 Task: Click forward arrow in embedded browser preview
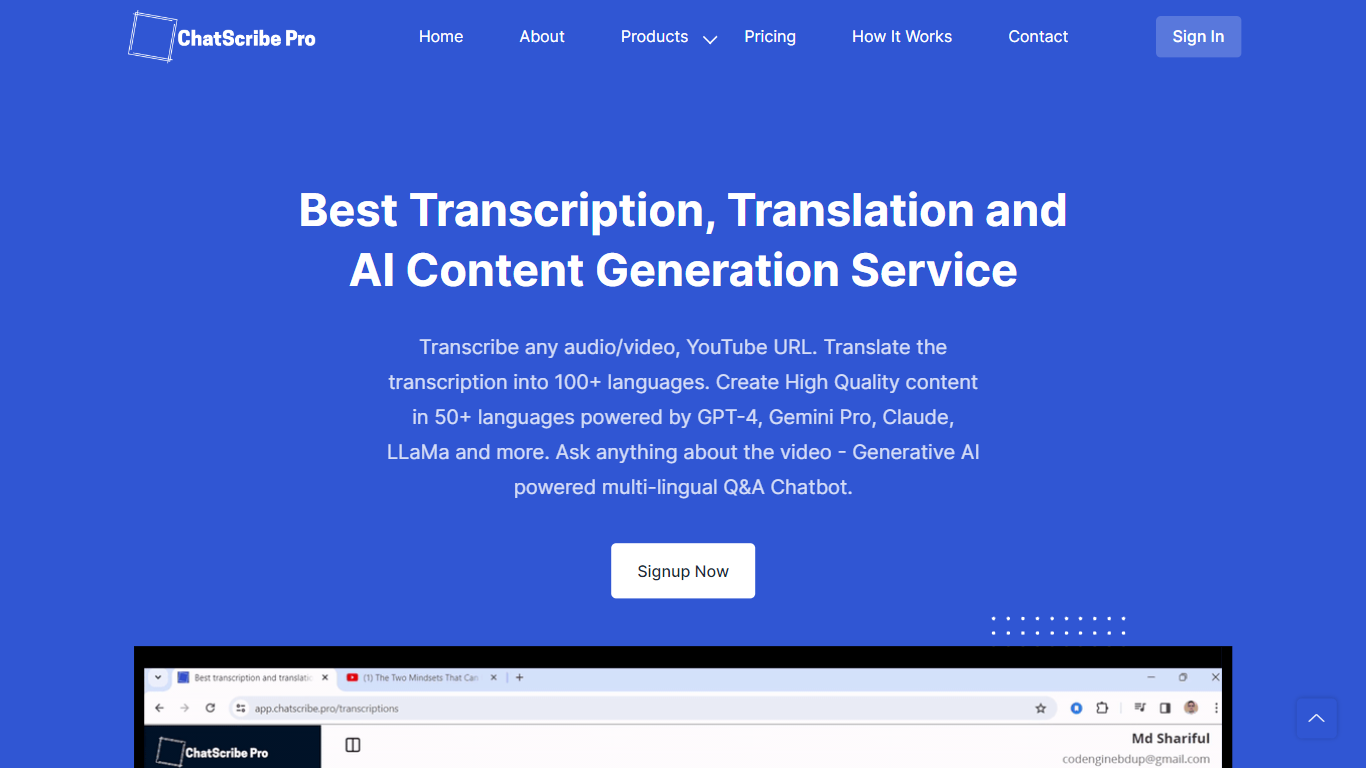coord(184,708)
